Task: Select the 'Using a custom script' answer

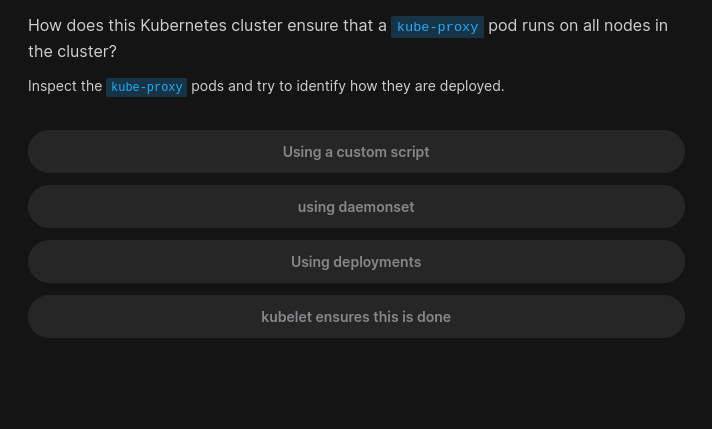Action: (x=356, y=152)
